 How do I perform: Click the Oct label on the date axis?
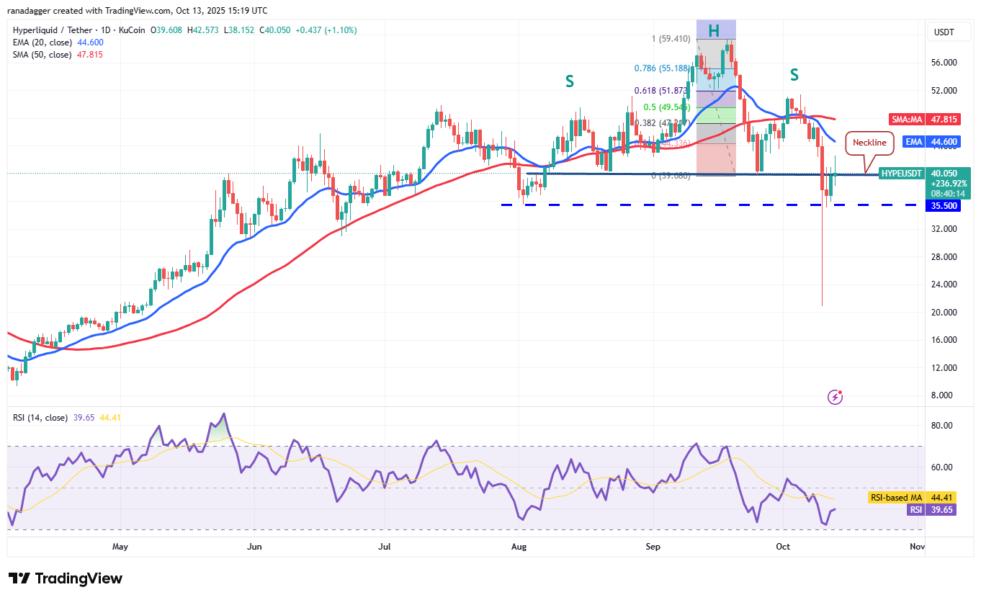(x=783, y=548)
